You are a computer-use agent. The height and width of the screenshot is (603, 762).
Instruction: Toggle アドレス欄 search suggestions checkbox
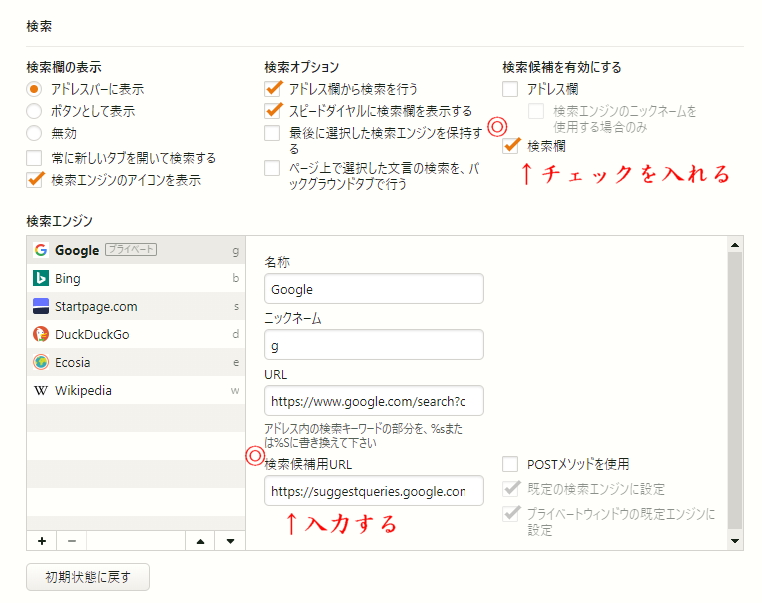click(x=510, y=89)
